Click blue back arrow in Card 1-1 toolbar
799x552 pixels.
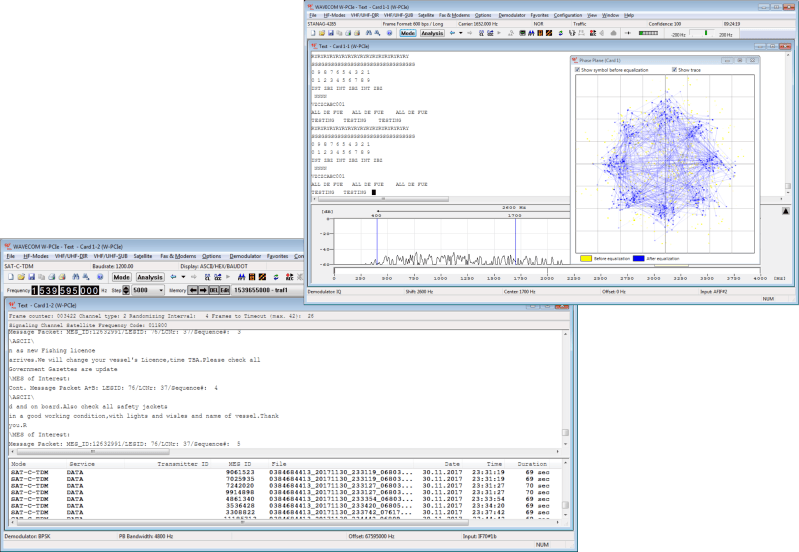click(x=452, y=33)
